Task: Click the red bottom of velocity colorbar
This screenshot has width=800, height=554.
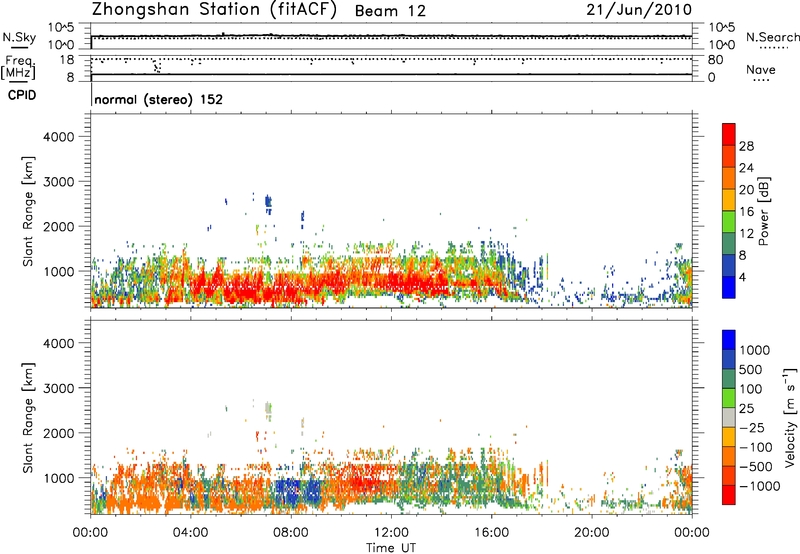Action: 729,495
